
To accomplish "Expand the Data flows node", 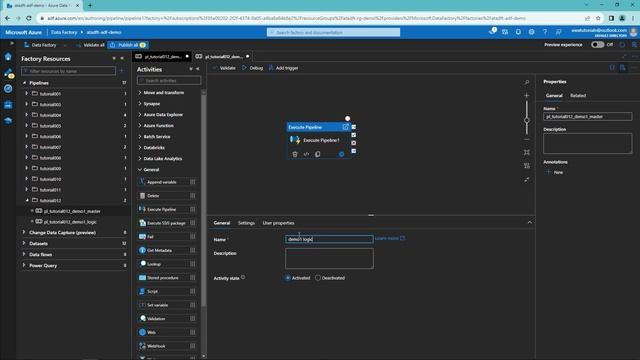I will [24, 254].
